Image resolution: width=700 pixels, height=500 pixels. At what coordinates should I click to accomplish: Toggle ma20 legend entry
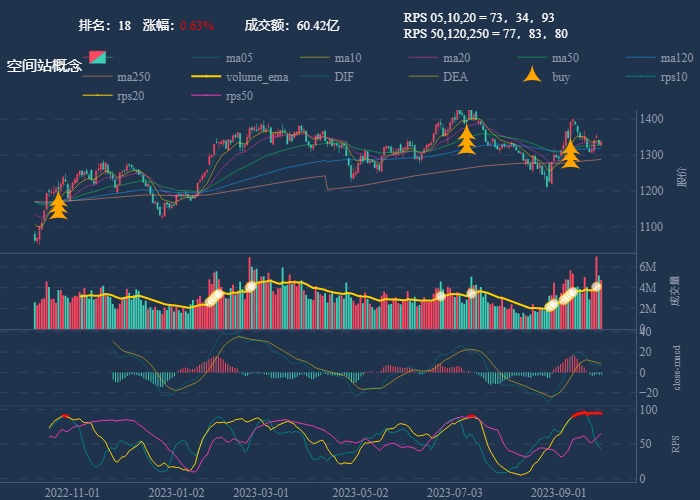456,57
